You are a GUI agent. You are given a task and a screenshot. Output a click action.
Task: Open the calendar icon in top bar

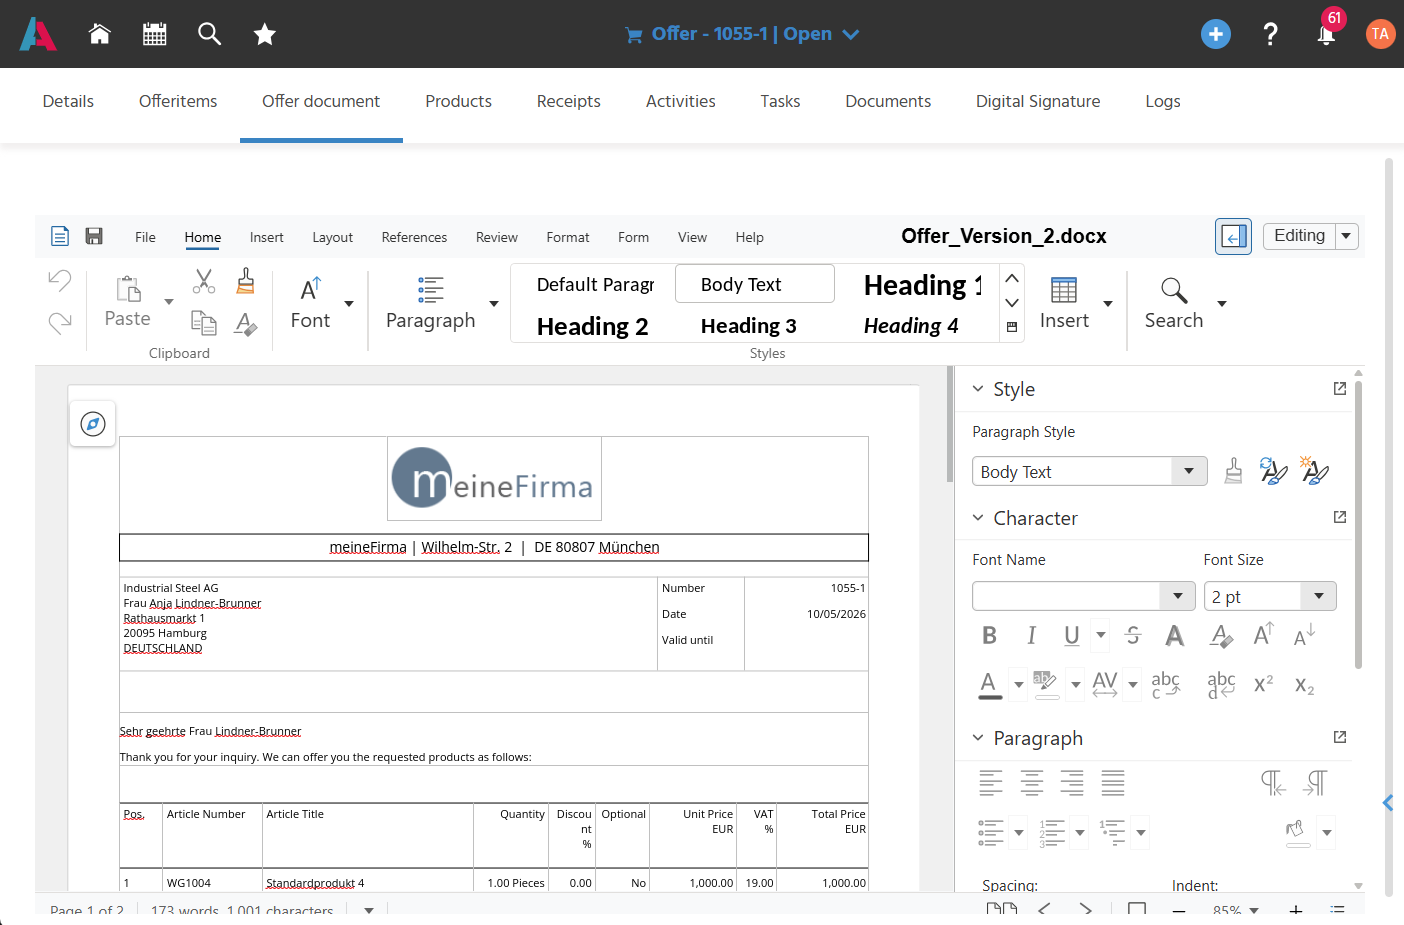tap(154, 34)
